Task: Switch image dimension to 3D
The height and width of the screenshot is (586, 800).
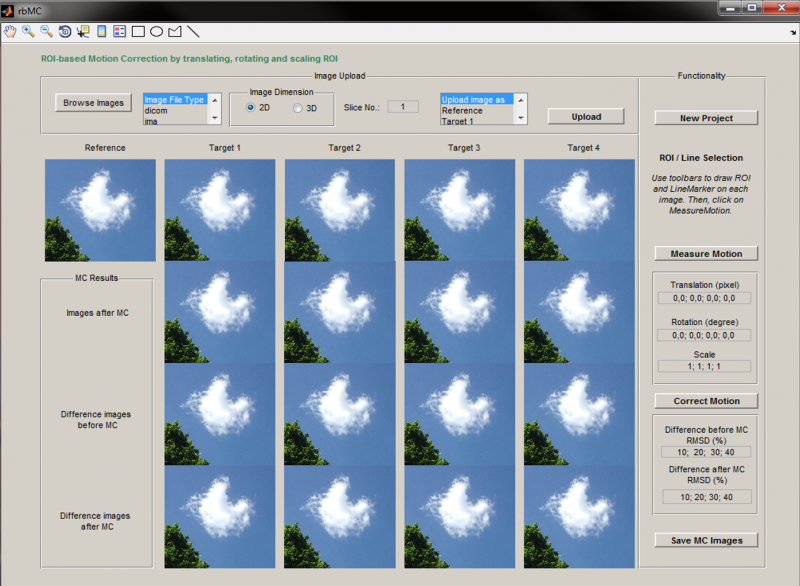Action: point(297,108)
